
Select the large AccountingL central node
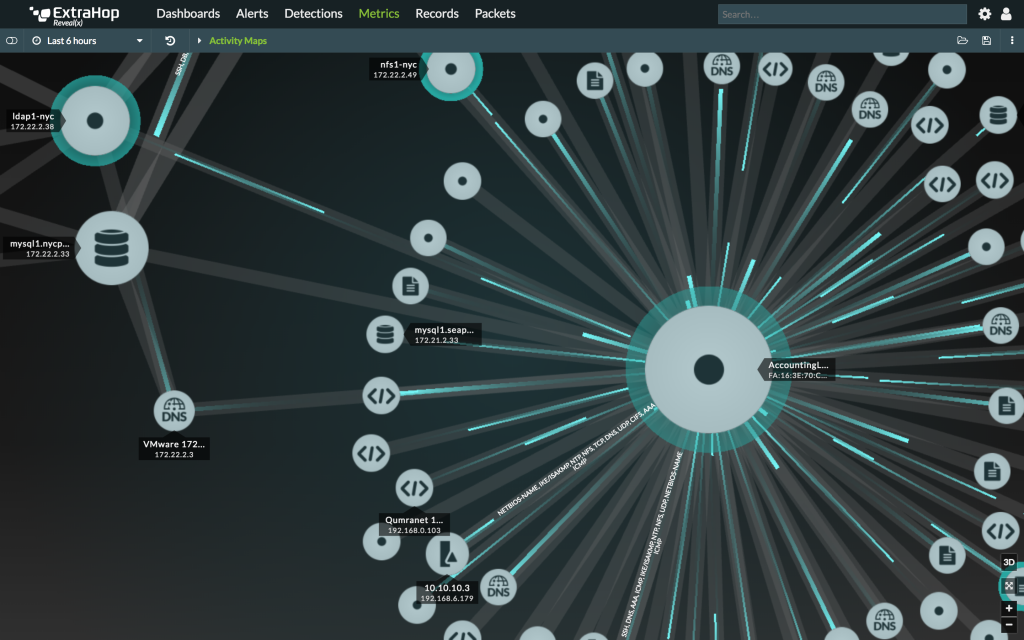[x=709, y=370]
